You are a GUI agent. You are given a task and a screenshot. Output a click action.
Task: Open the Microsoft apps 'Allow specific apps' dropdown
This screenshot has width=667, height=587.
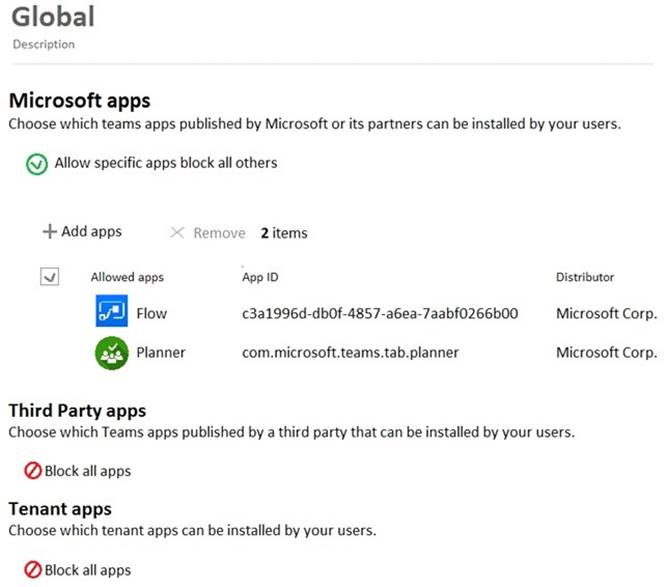[x=165, y=163]
